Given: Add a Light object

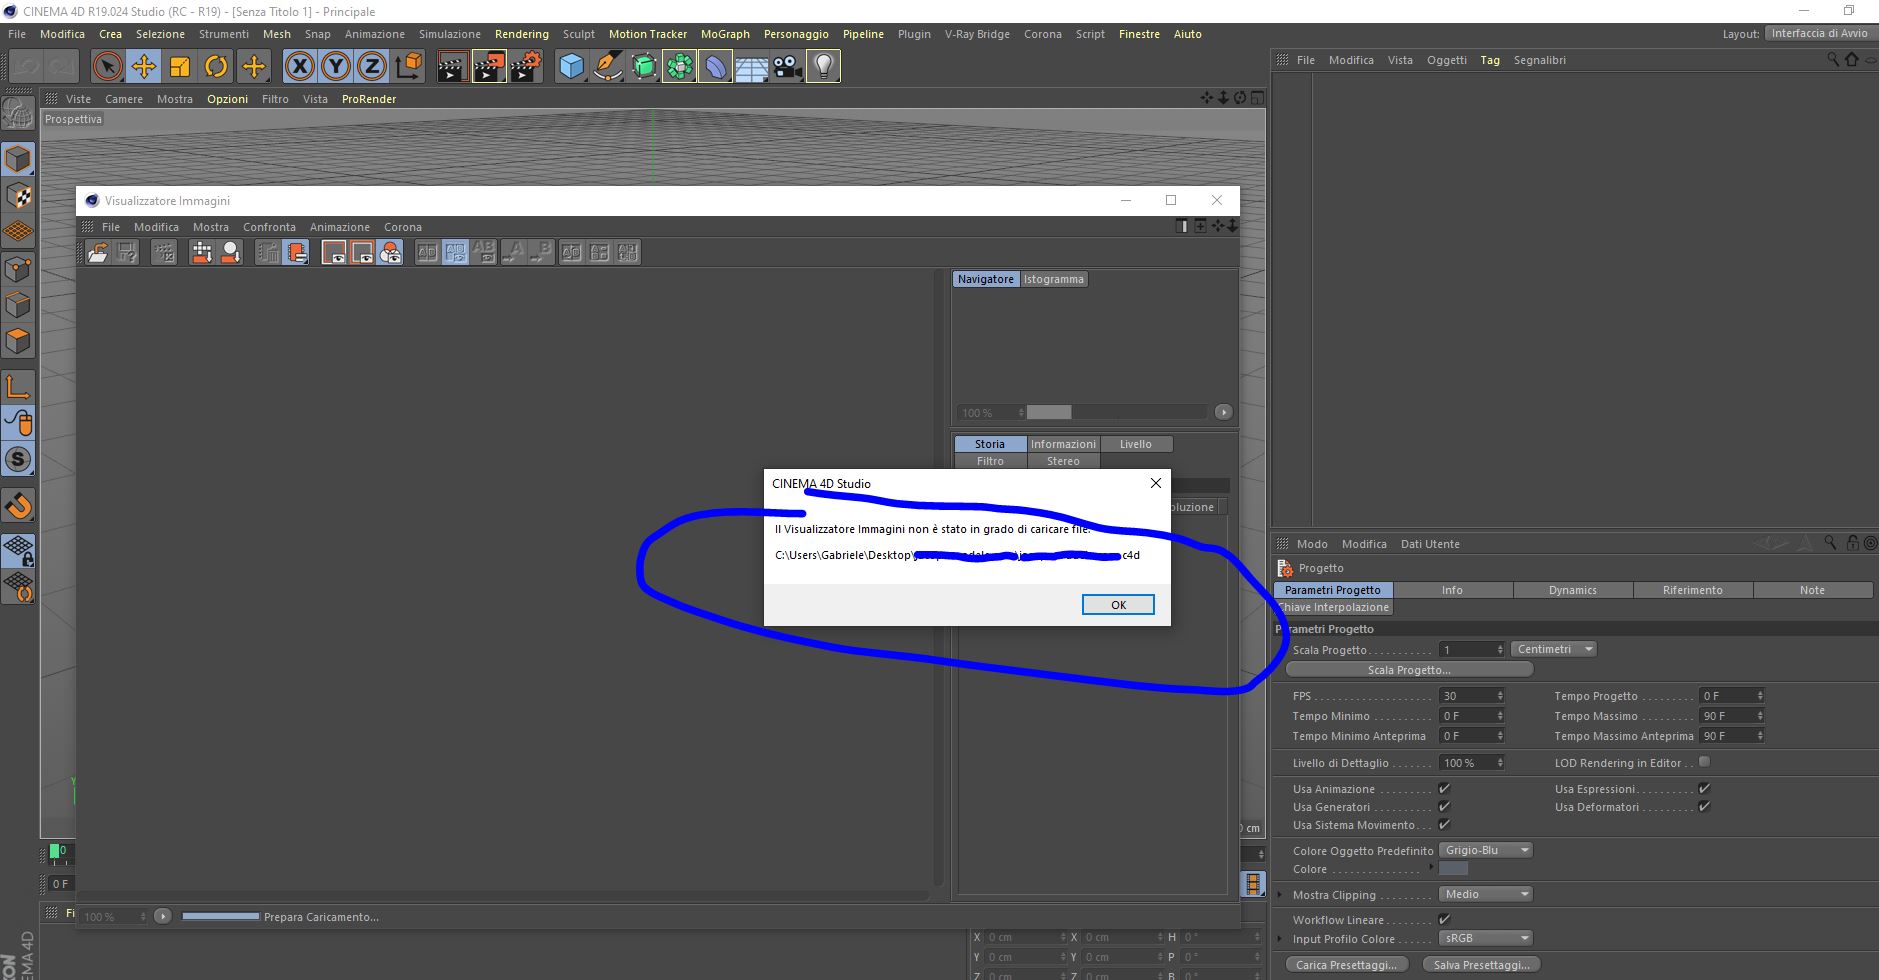Looking at the screenshot, I should coord(823,67).
